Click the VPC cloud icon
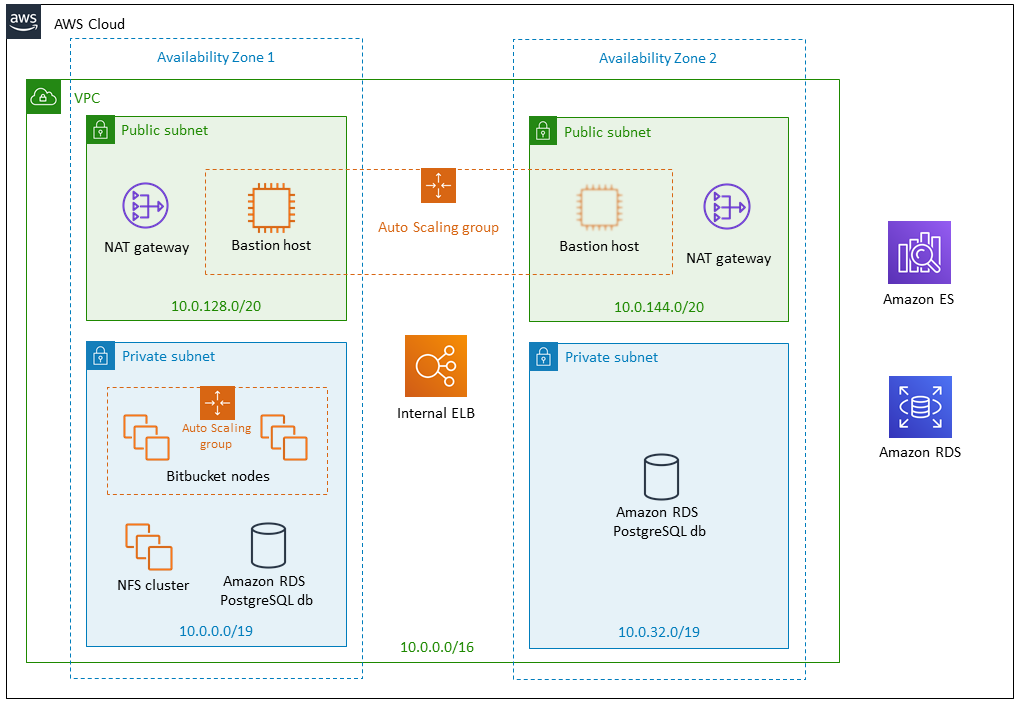The width and height of the screenshot is (1022, 706). pyautogui.click(x=43, y=96)
